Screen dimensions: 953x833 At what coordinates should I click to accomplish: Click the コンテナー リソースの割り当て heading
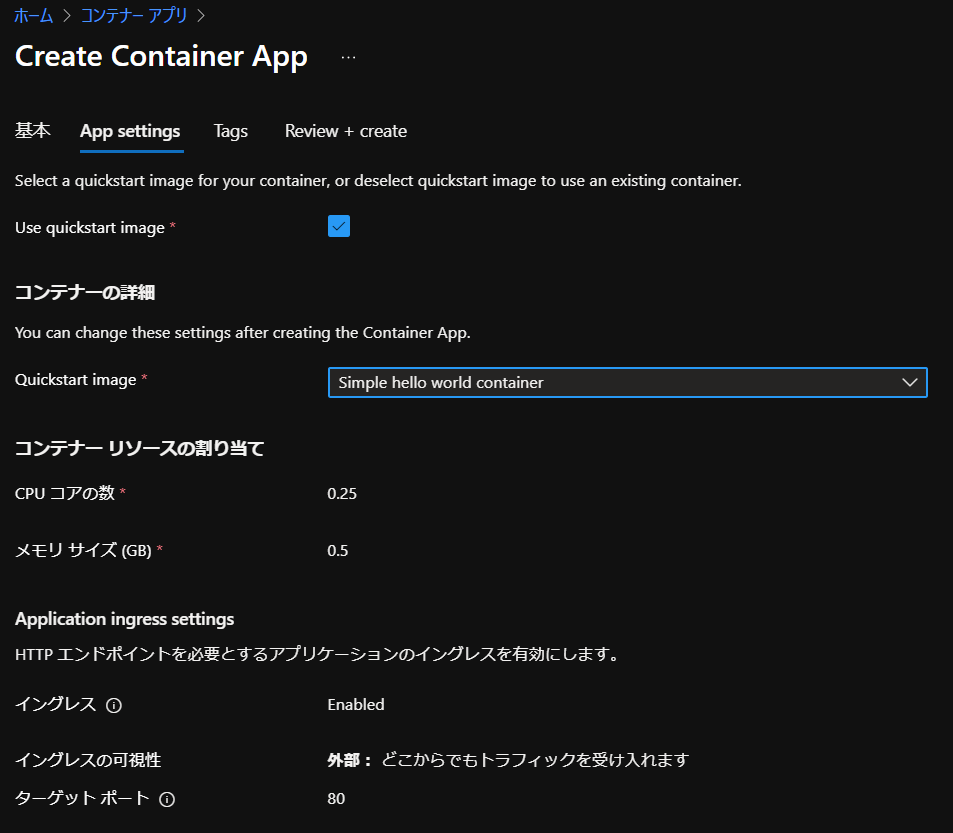pos(139,448)
